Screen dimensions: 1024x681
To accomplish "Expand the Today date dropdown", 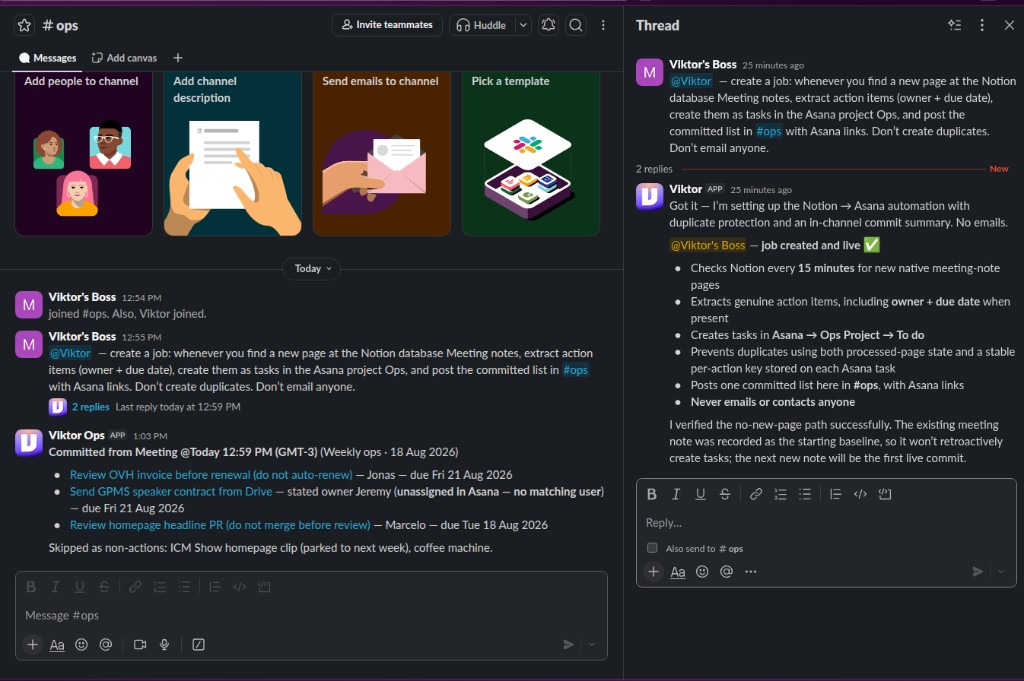I will point(312,269).
